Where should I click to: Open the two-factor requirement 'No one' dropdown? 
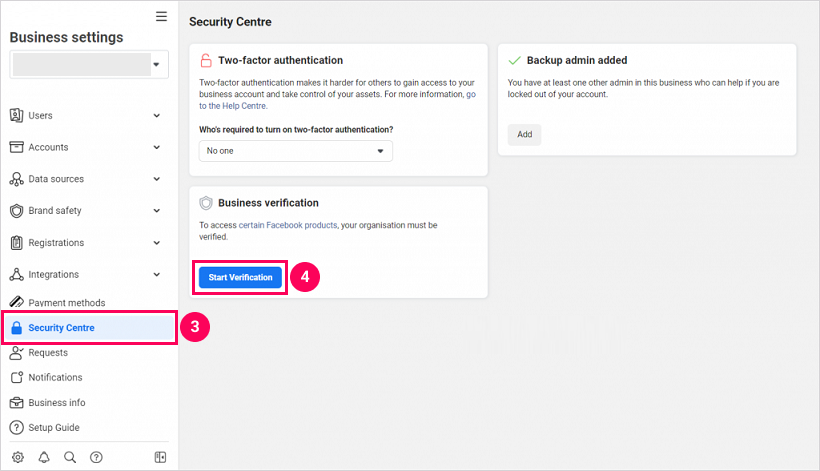click(x=295, y=151)
